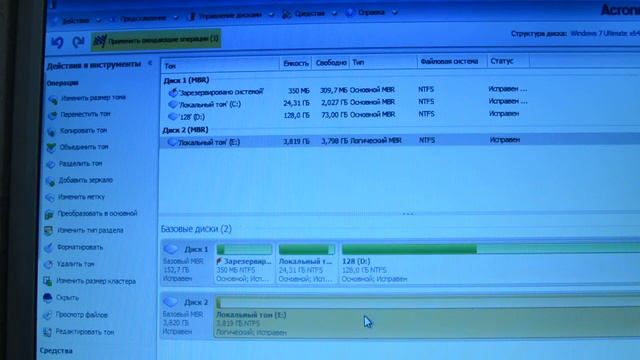
Task: Click the 'Объединить том' merge icon
Action: (x=51, y=148)
